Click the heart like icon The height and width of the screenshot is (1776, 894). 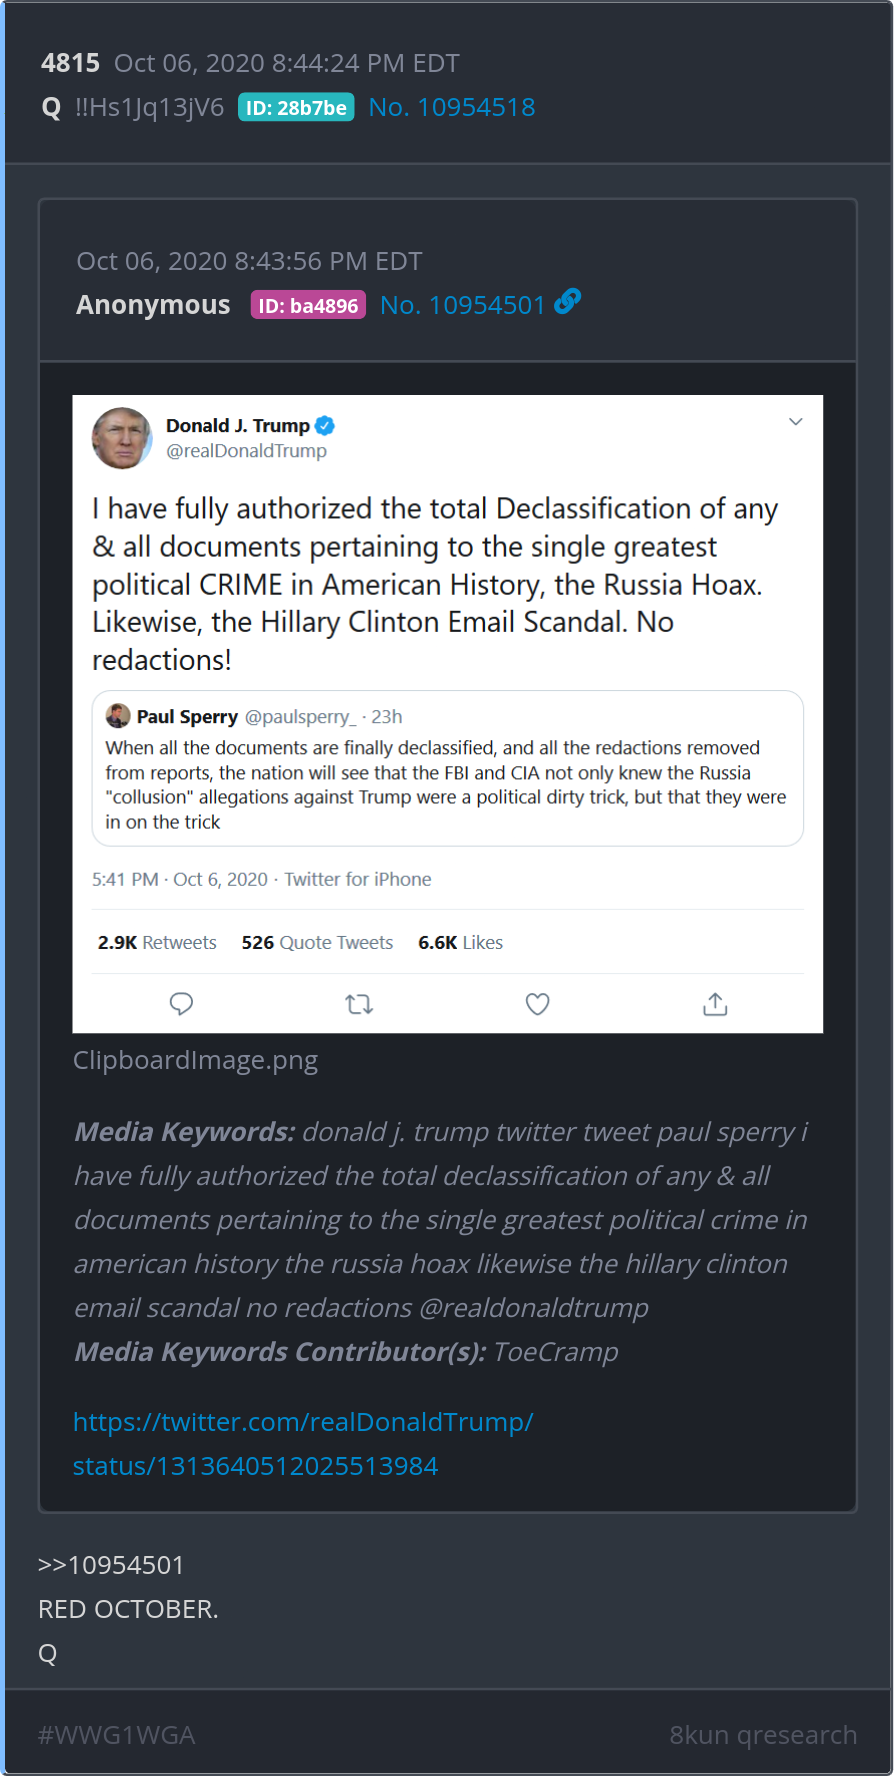(x=538, y=1004)
